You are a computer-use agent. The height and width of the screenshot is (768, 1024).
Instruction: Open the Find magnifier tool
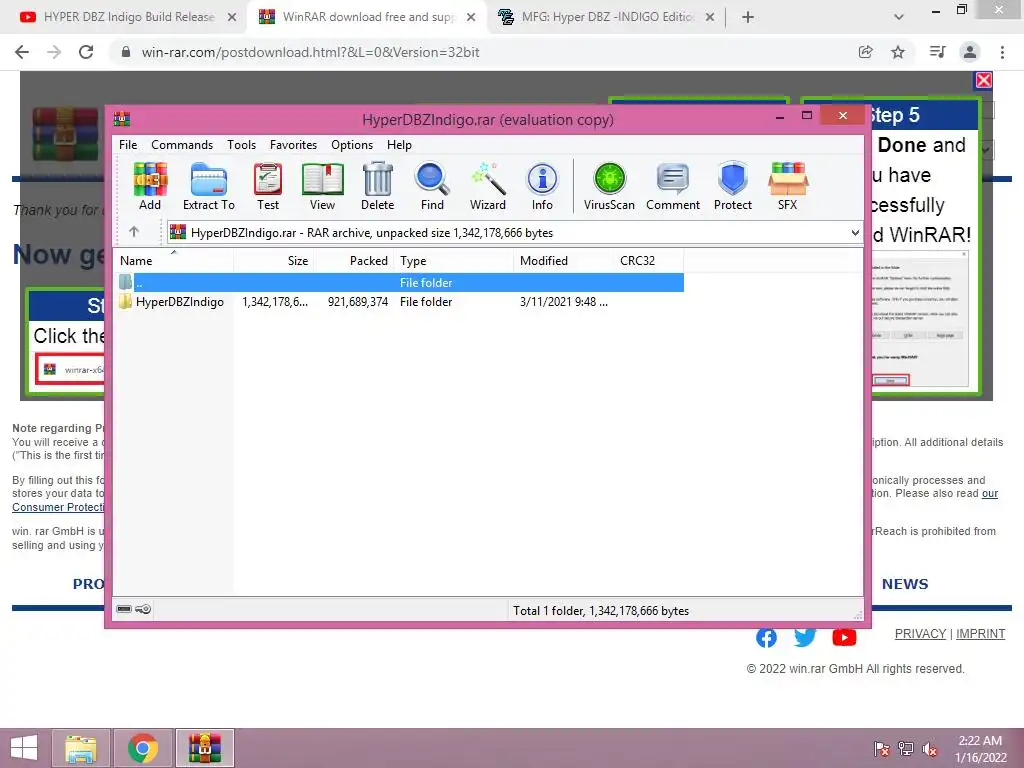pos(432,186)
